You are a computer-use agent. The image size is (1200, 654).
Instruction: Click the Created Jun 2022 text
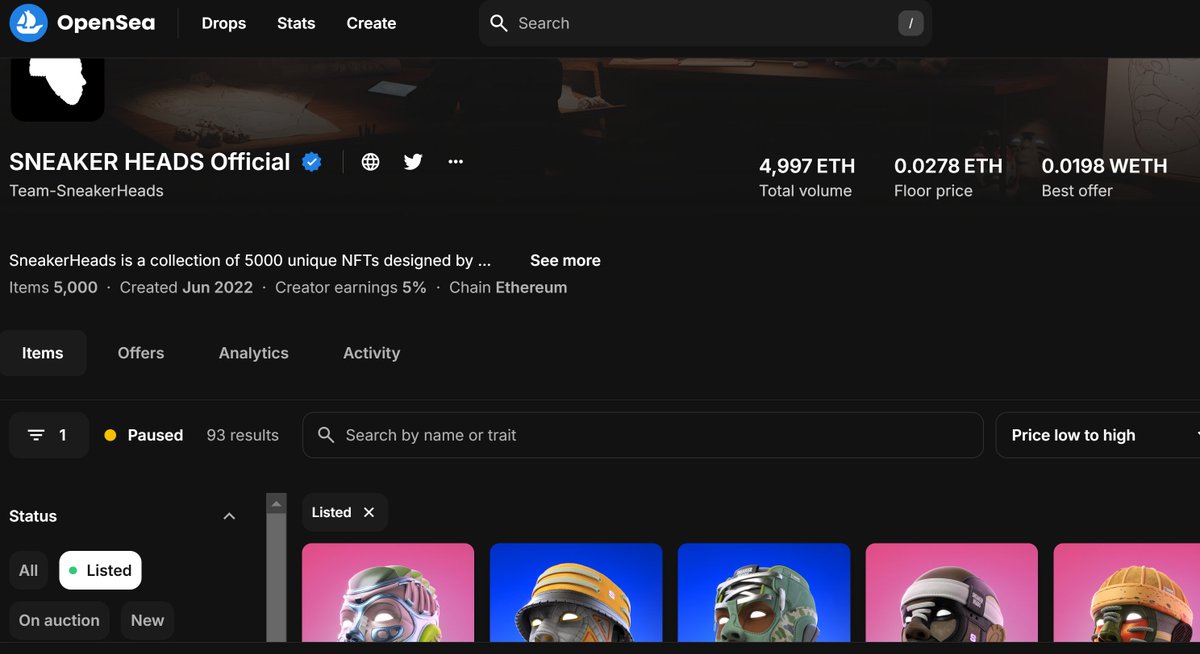(x=186, y=287)
